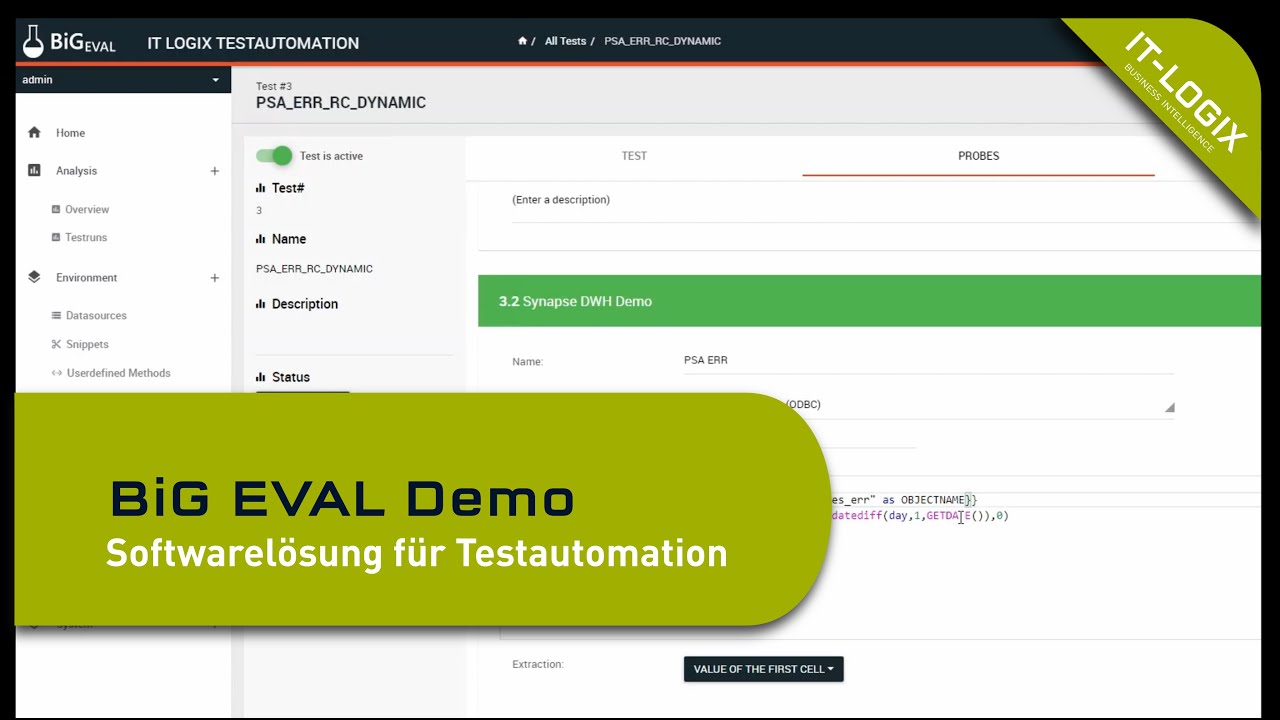Click the Extraction label
This screenshot has height=720, width=1280.
click(x=538, y=664)
